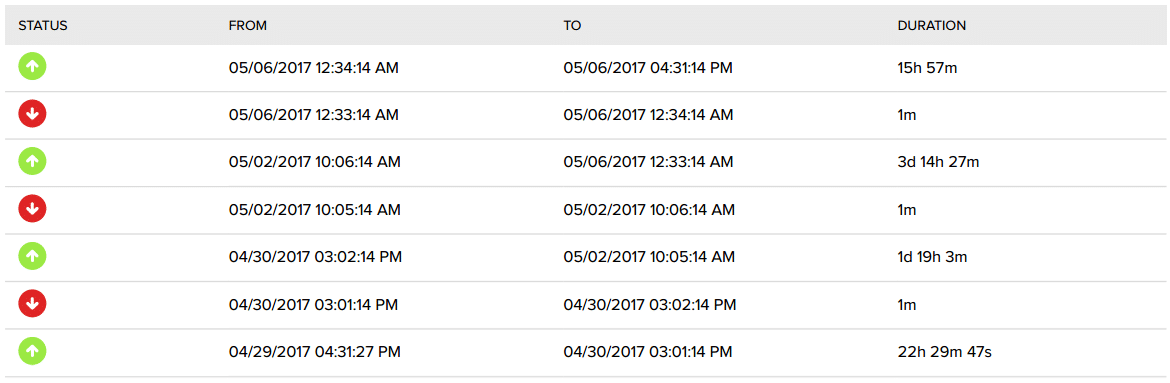This screenshot has width=1170, height=383.
Task: Select the green up icon for 22h 29m 47s
Action: point(32,352)
